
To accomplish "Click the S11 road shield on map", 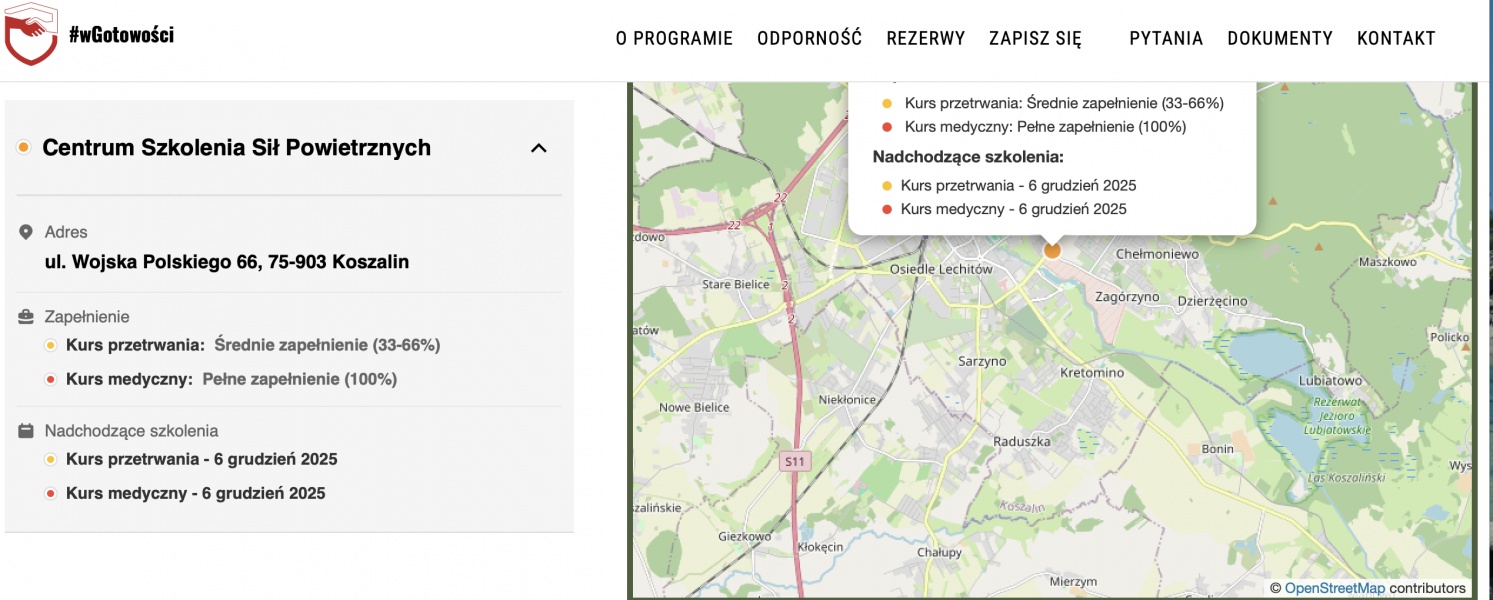I will click(x=793, y=461).
